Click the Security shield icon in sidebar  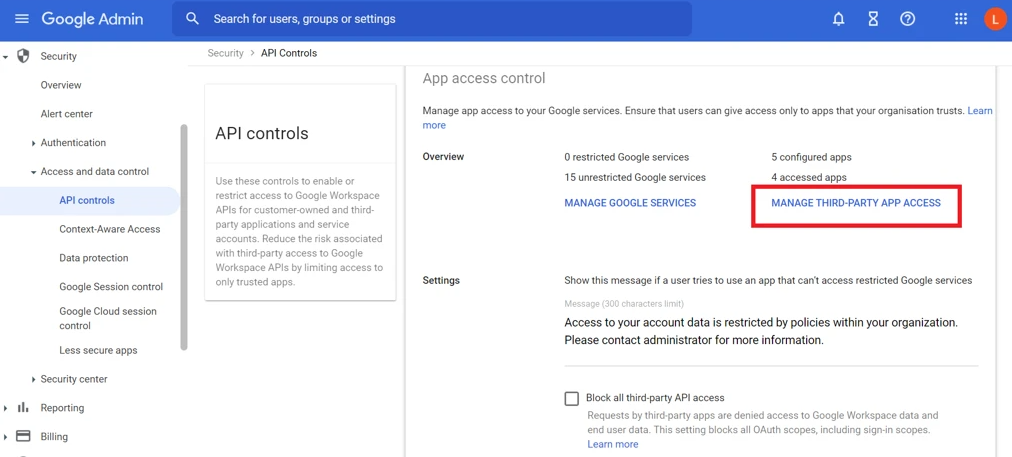click(x=24, y=56)
